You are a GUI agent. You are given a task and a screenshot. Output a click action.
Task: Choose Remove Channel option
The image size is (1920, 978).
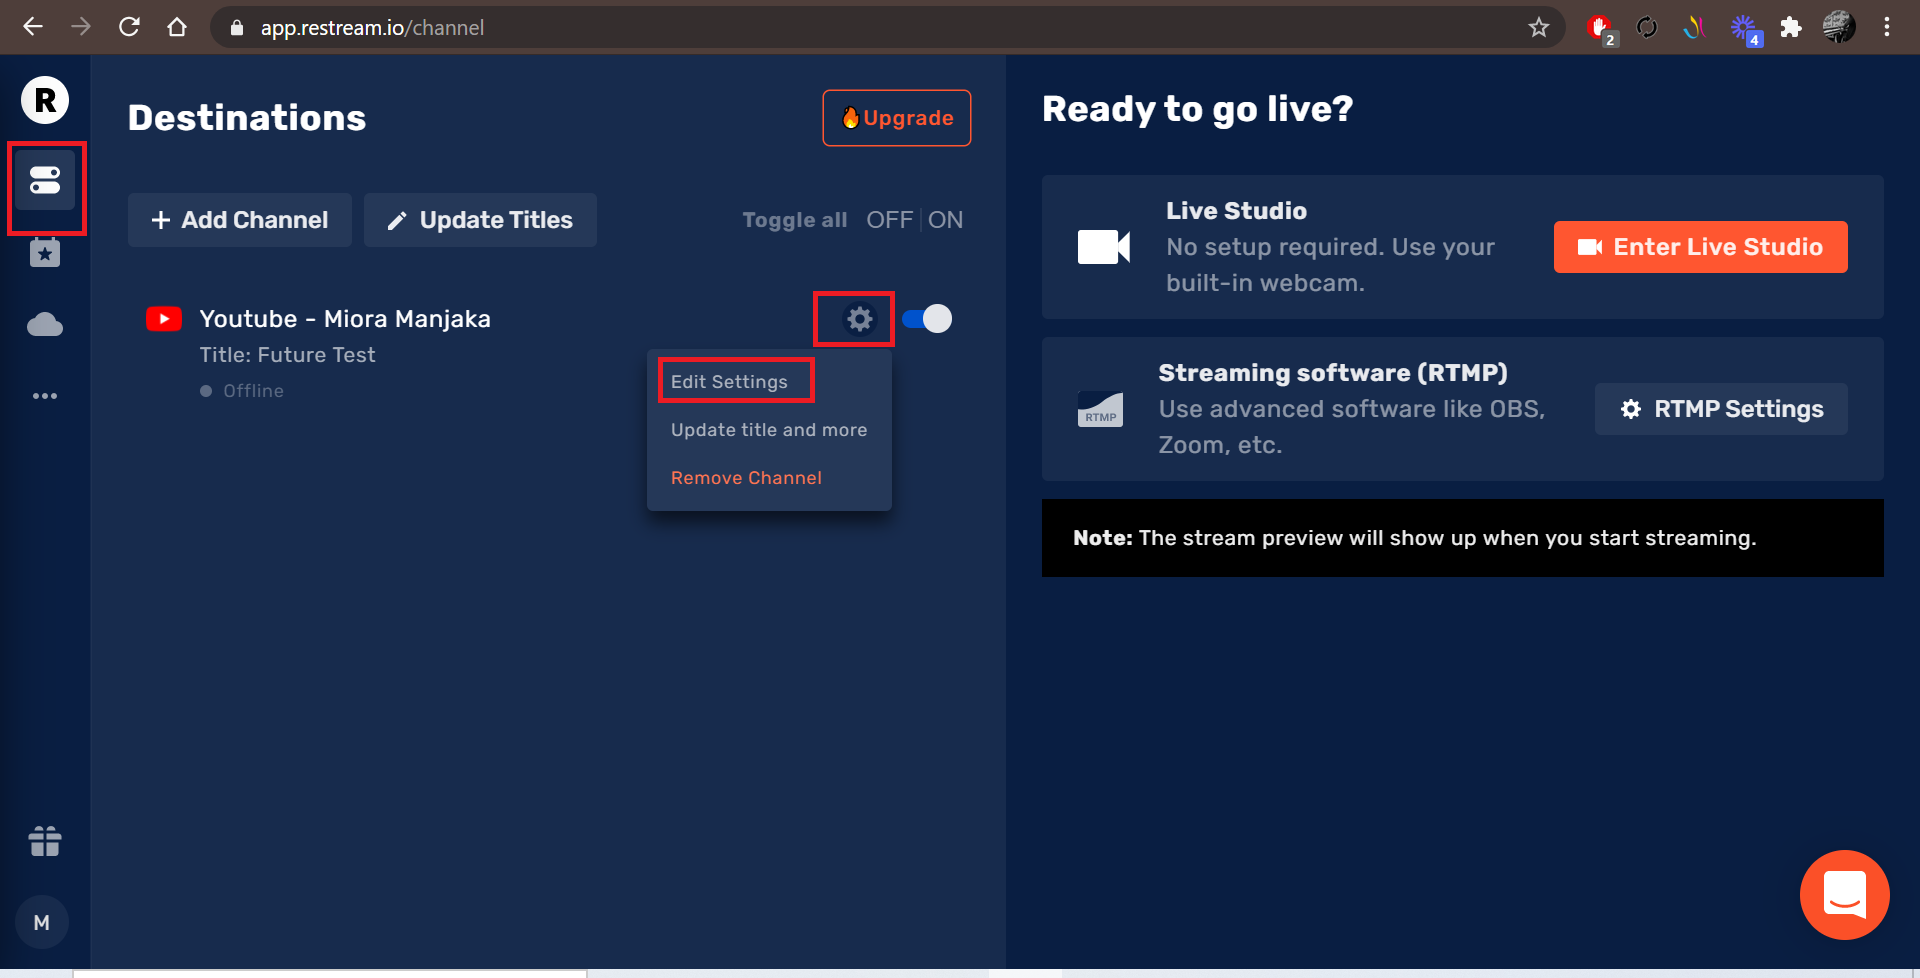746,478
